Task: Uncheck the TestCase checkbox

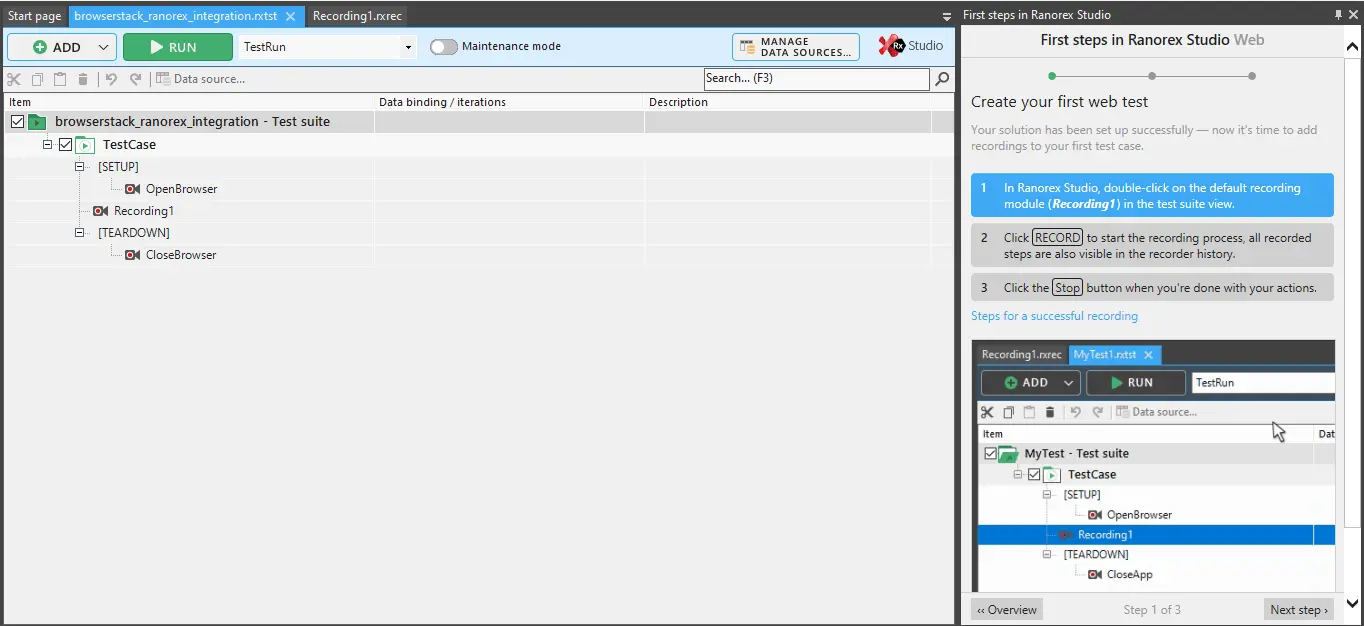Action: (65, 145)
